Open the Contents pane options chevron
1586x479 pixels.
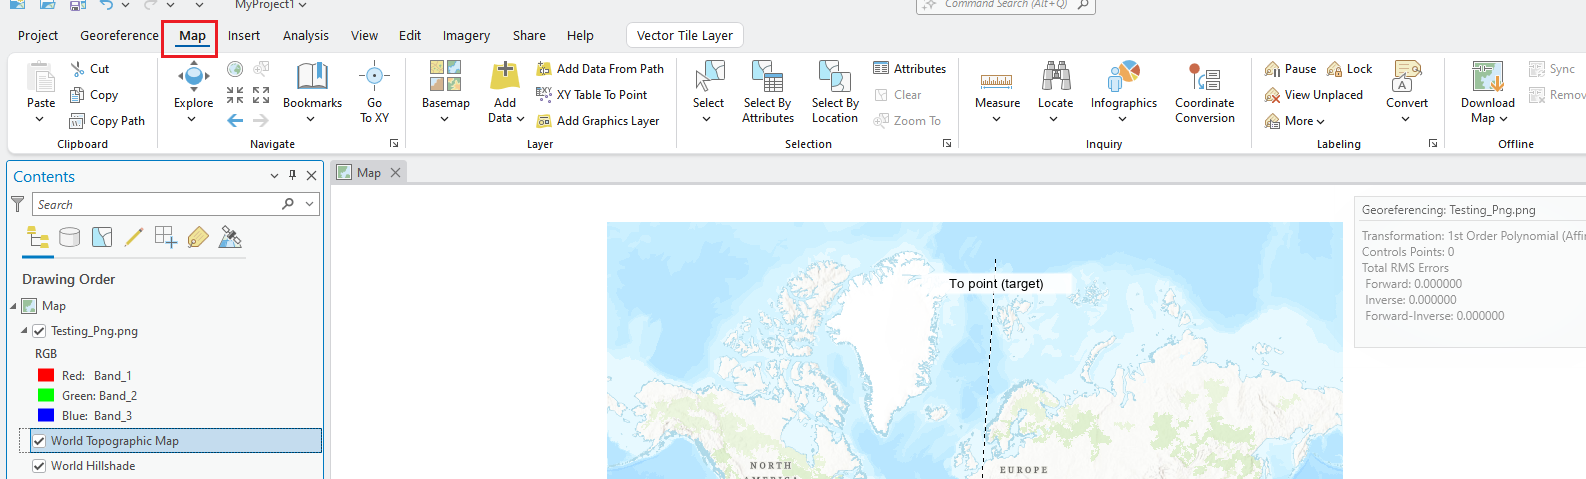(274, 175)
